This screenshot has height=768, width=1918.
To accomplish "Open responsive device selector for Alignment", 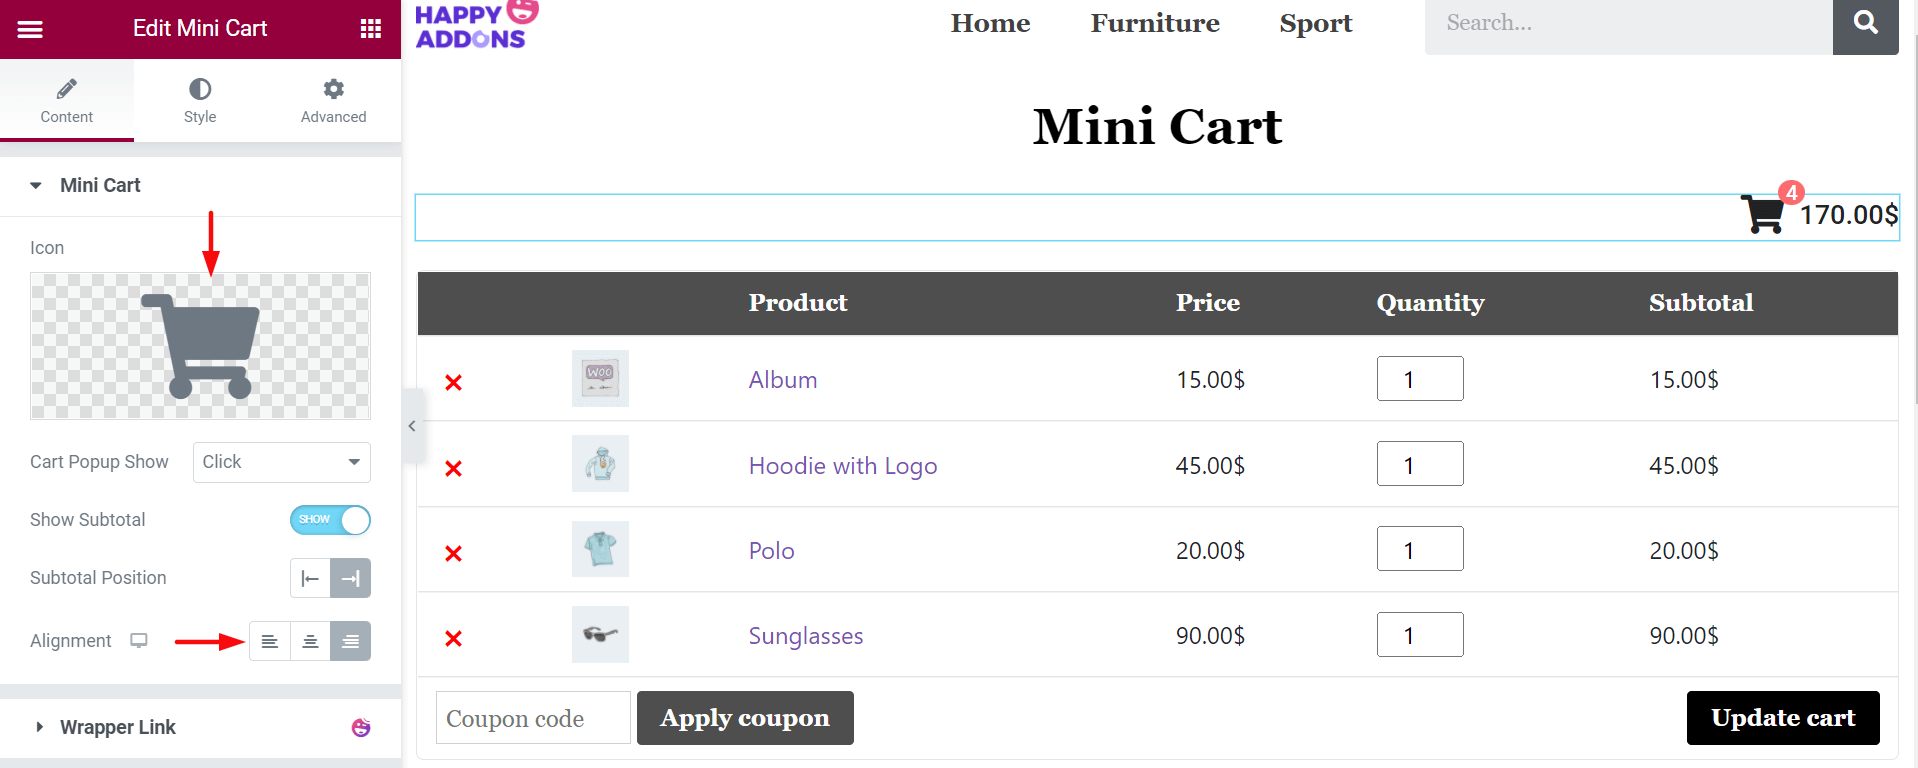I will [x=139, y=641].
